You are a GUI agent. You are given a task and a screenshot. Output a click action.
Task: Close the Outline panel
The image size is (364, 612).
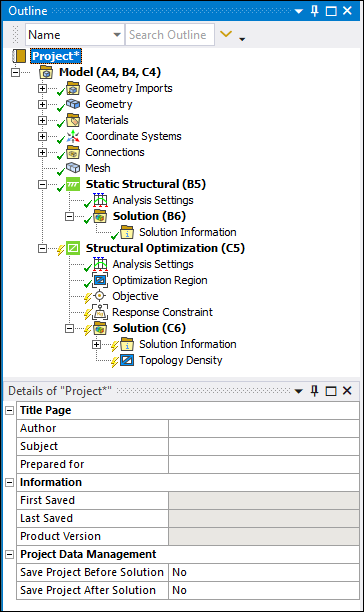[347, 11]
